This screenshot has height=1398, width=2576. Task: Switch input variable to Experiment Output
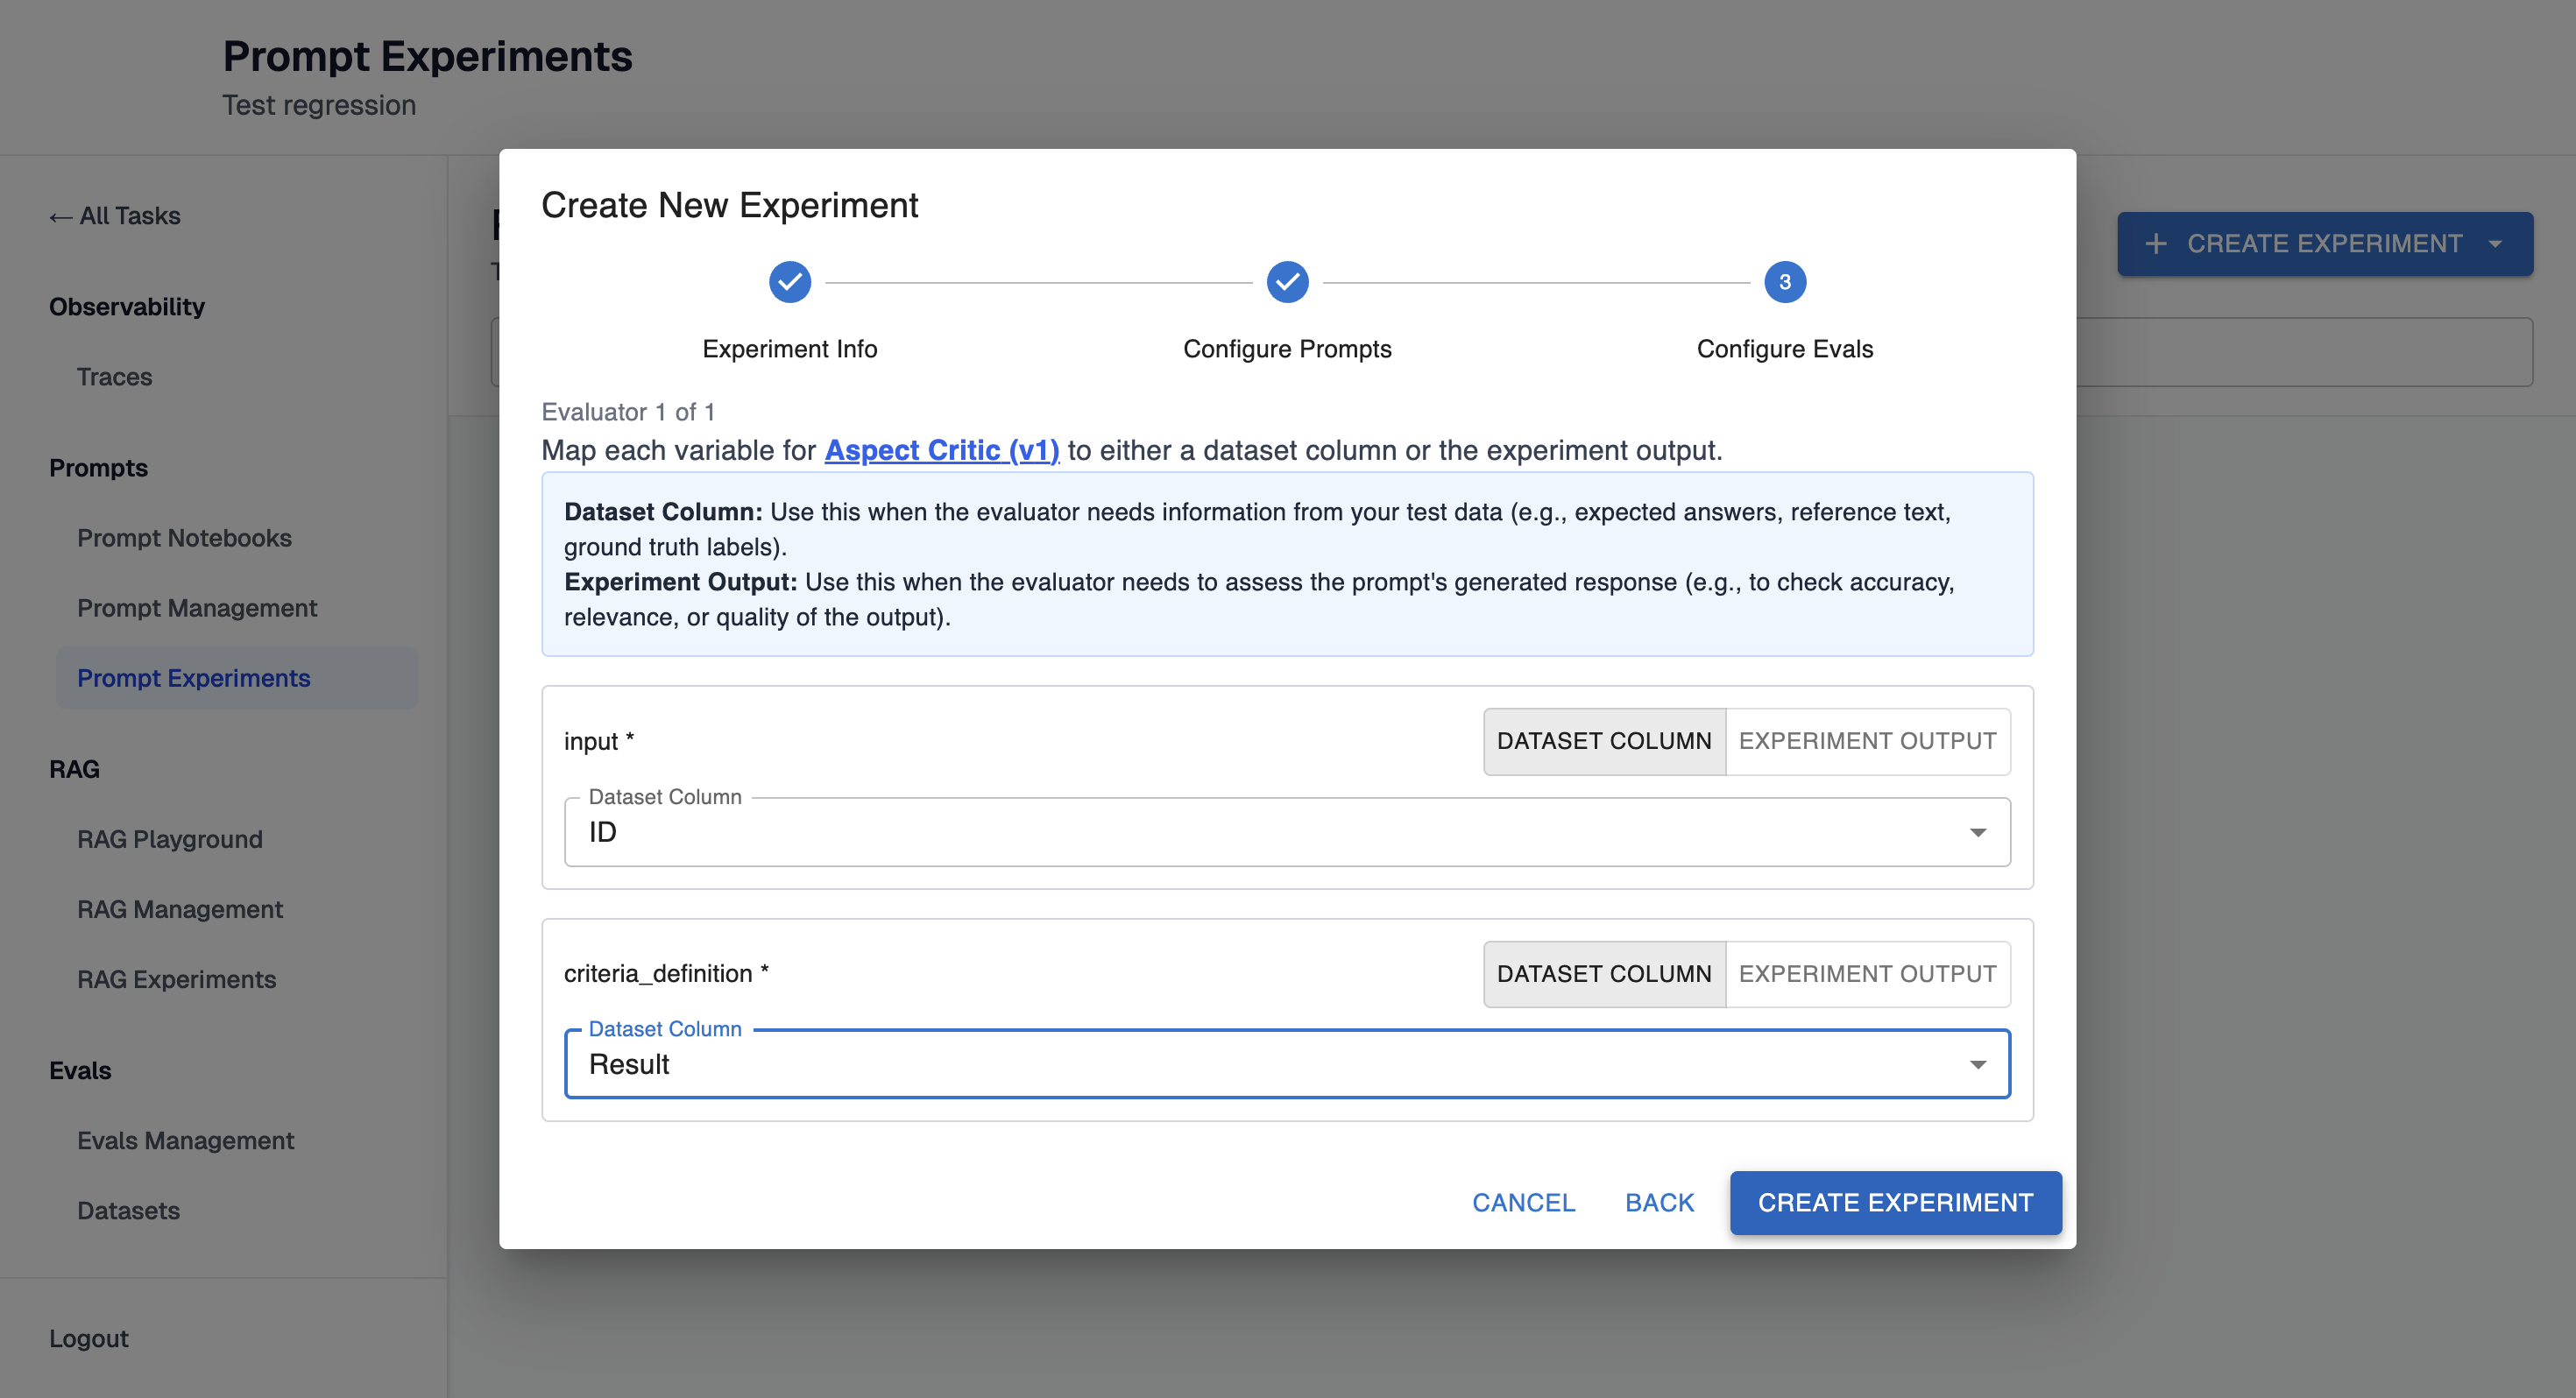tap(1866, 741)
